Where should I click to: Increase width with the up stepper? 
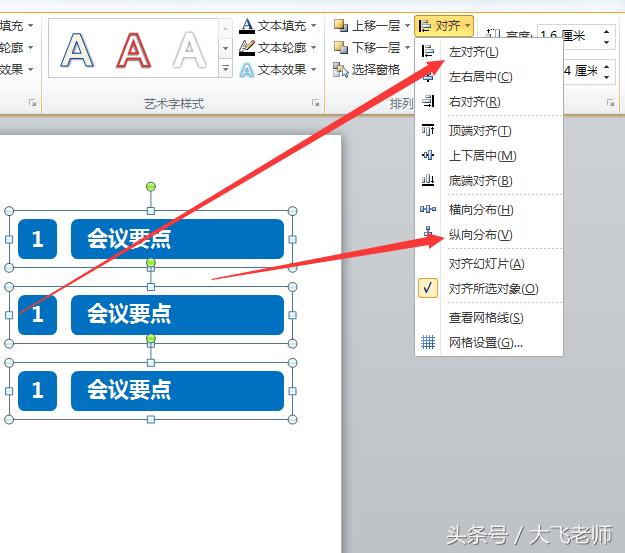[x=607, y=67]
